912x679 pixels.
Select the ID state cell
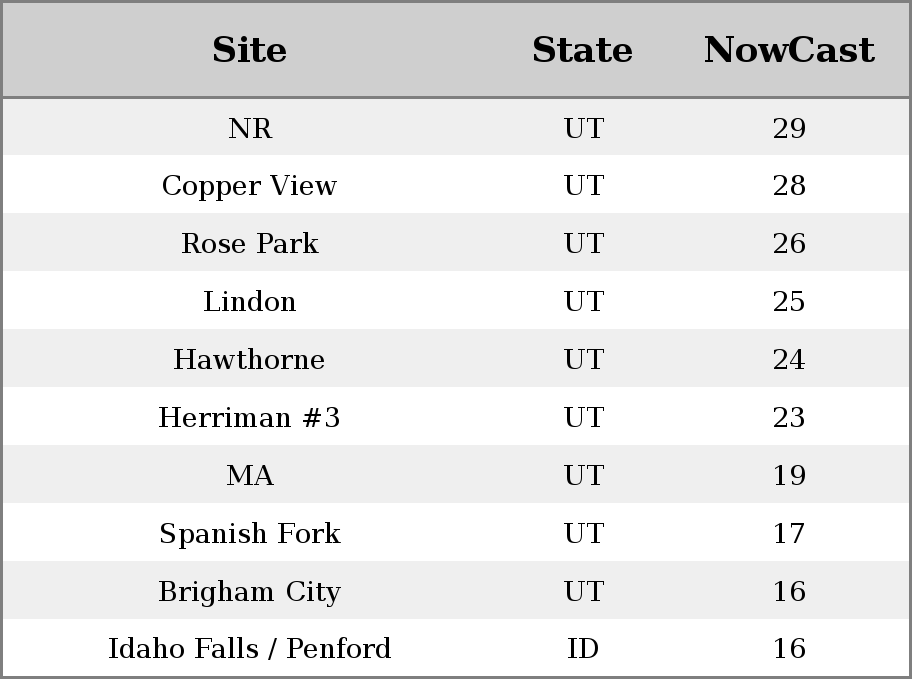[583, 649]
